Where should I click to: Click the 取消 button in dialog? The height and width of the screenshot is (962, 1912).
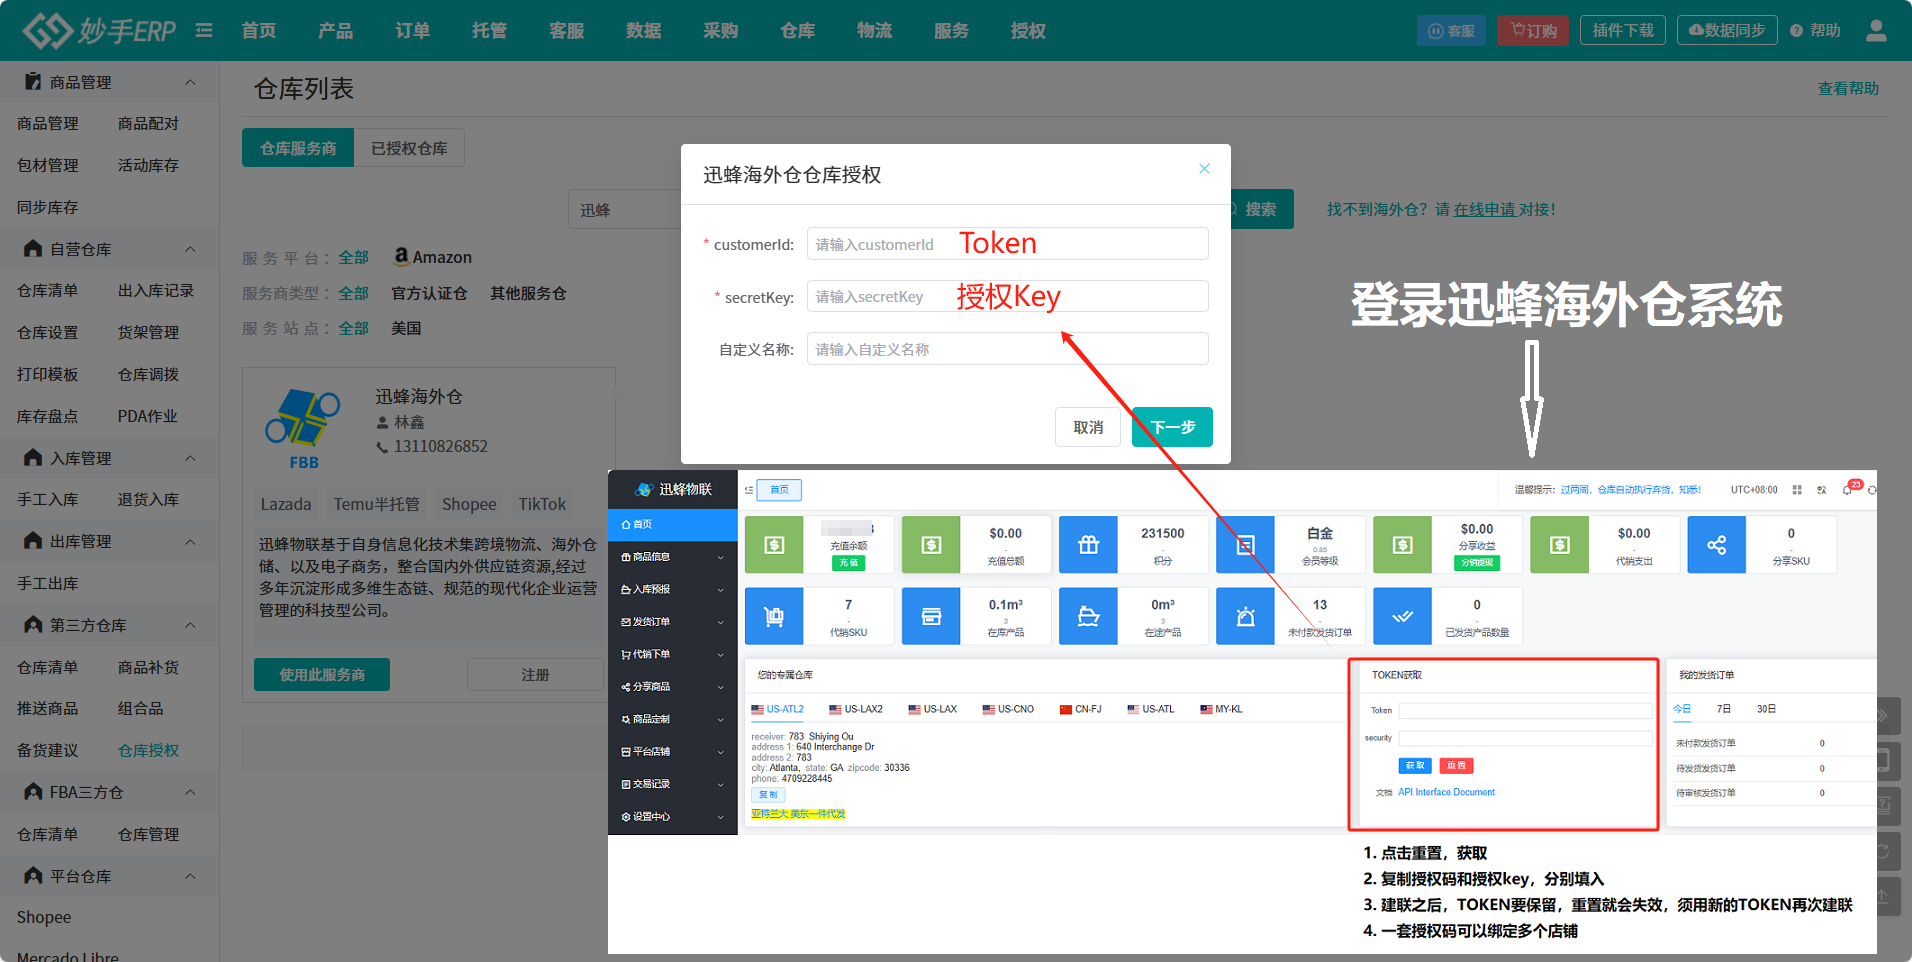[x=1088, y=427]
